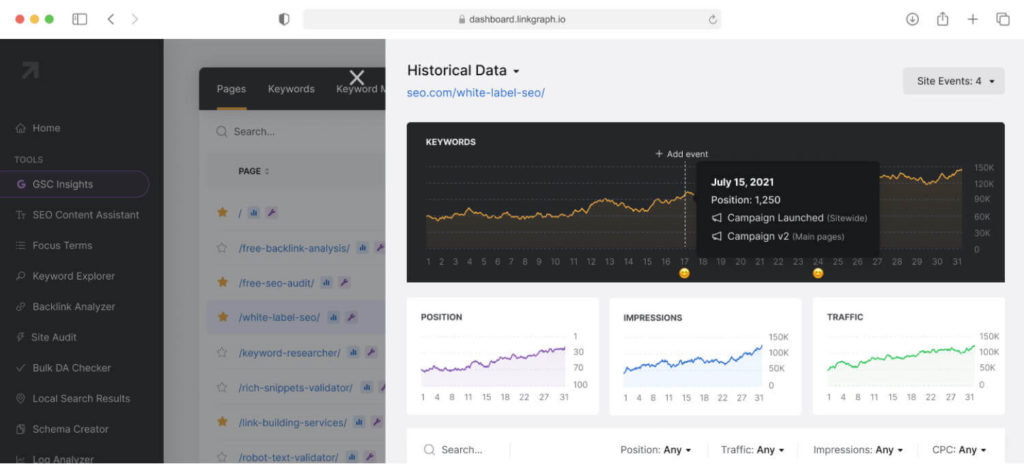Expand the Site Events: 4 dropdown

tap(953, 81)
